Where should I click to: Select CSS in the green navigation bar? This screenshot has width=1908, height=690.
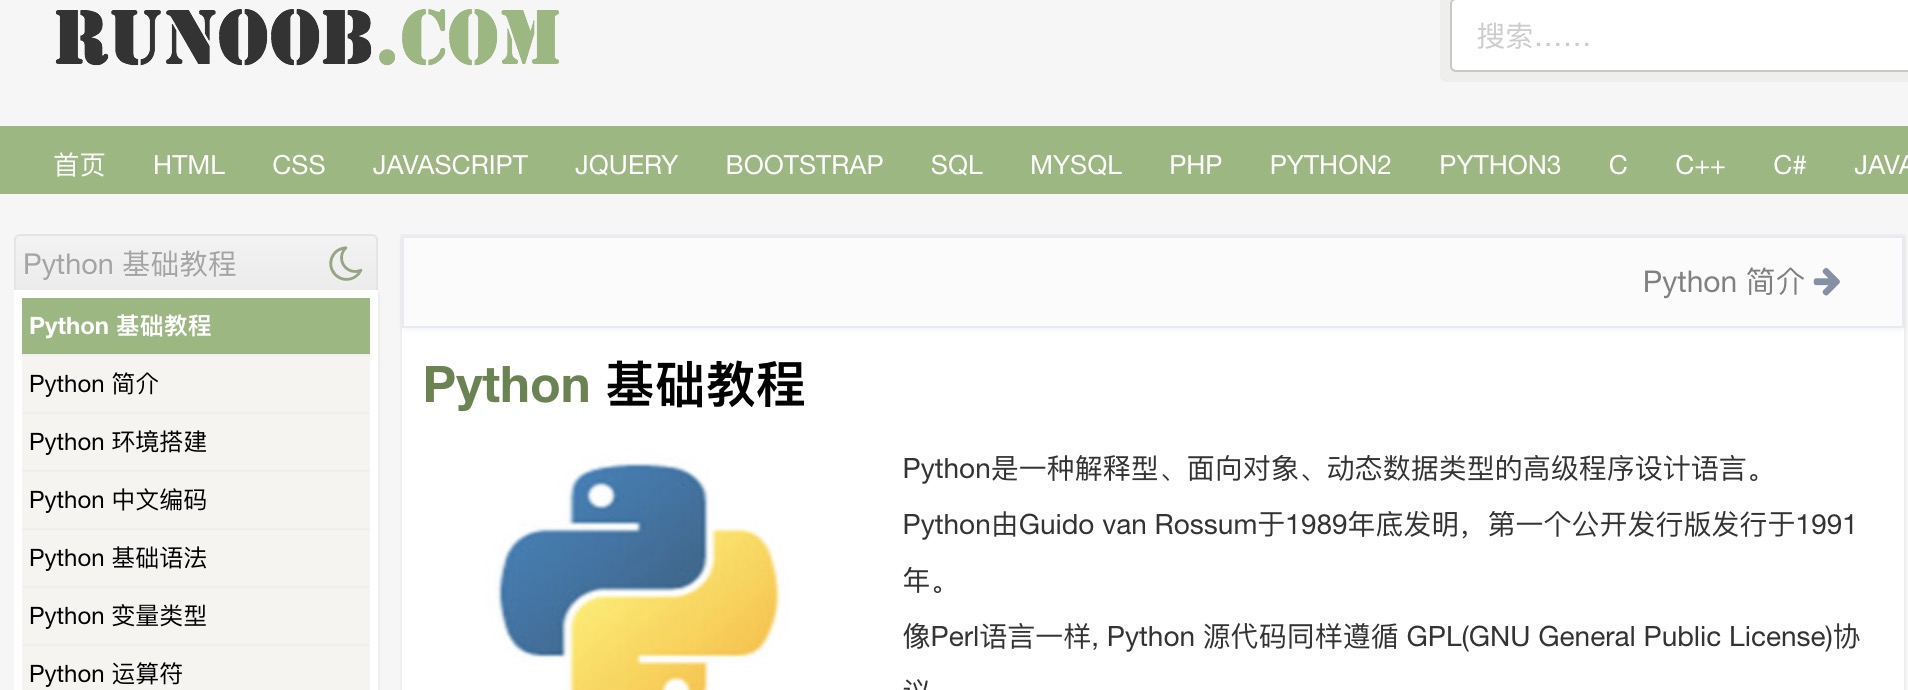(x=298, y=165)
